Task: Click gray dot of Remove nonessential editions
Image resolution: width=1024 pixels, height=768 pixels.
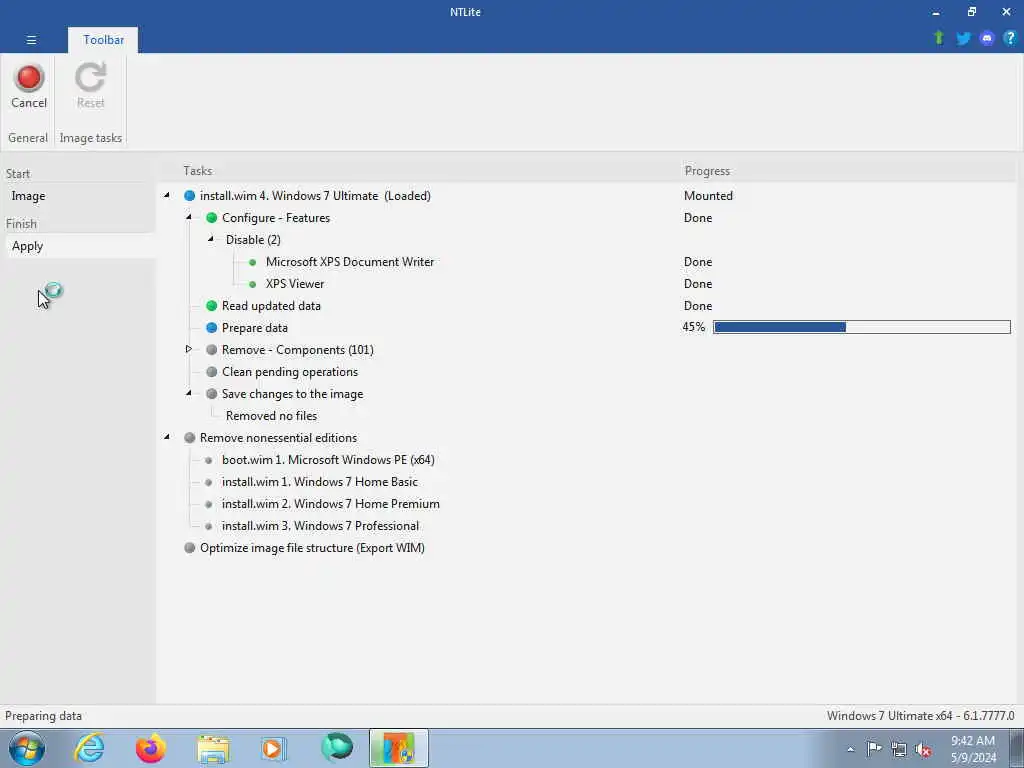Action: (189, 438)
